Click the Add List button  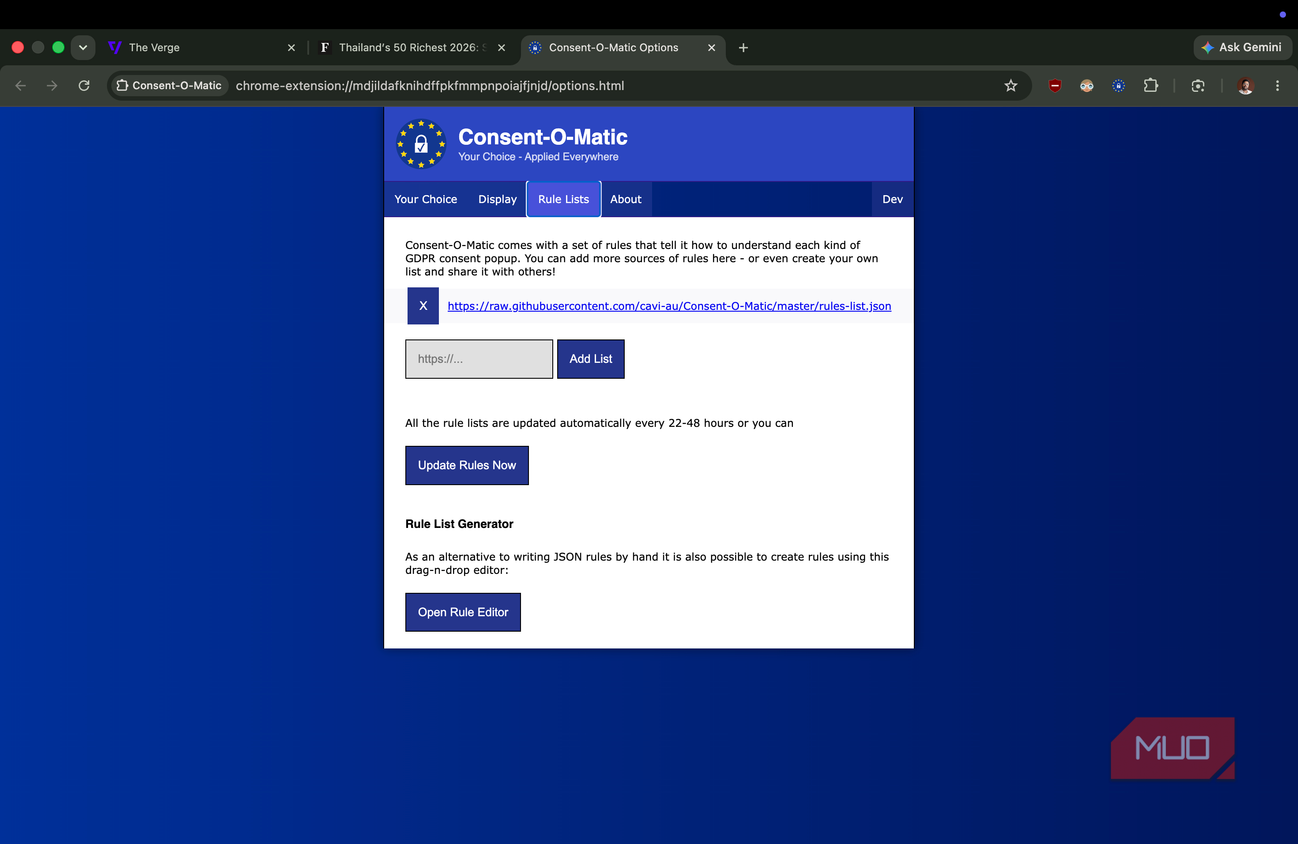tap(591, 359)
